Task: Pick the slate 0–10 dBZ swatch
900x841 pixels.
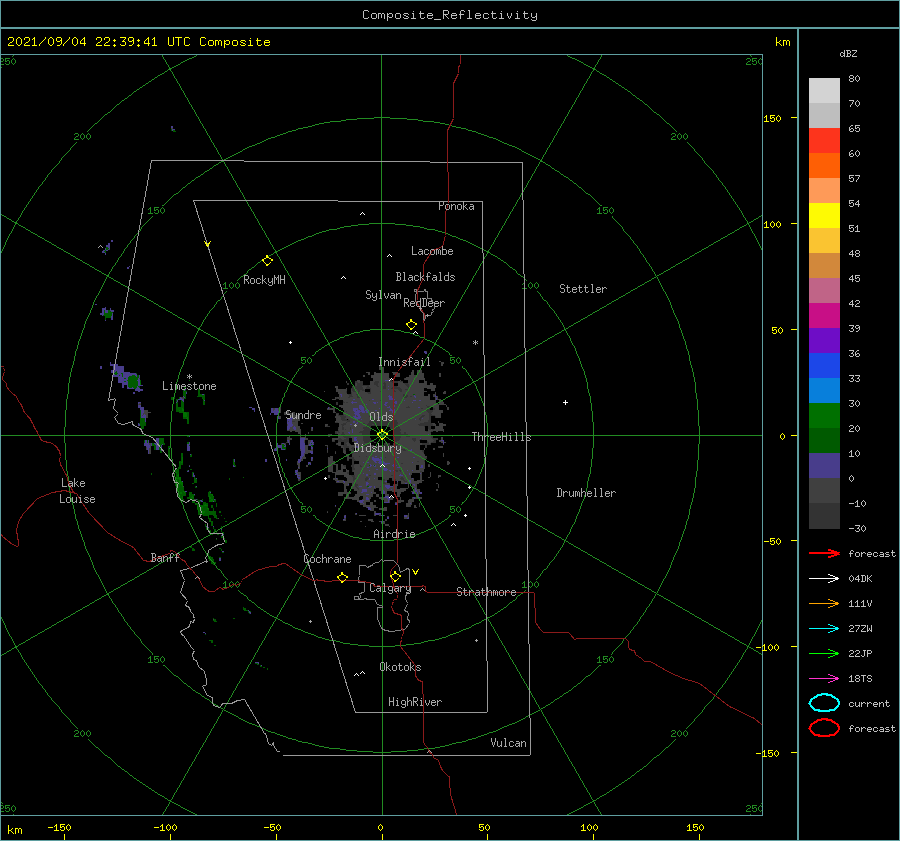Action: tap(824, 465)
